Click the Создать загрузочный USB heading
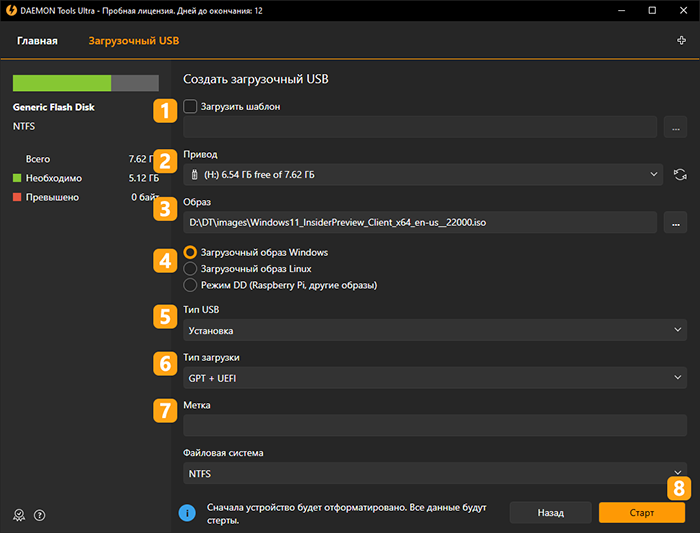Screen dimensions: 700x533 point(256,79)
